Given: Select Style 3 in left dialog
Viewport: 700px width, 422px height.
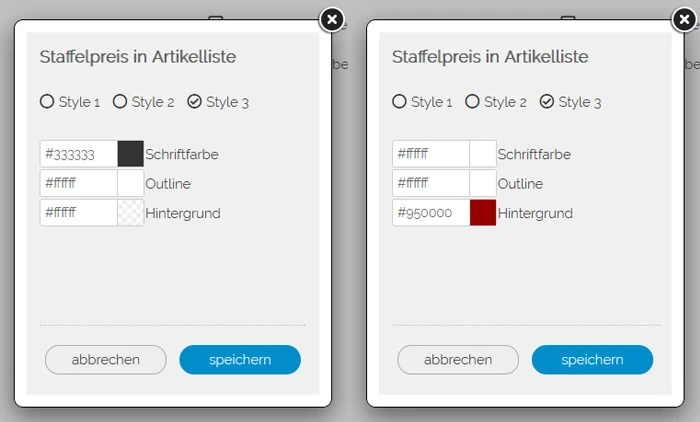Looking at the screenshot, I should [x=194, y=101].
